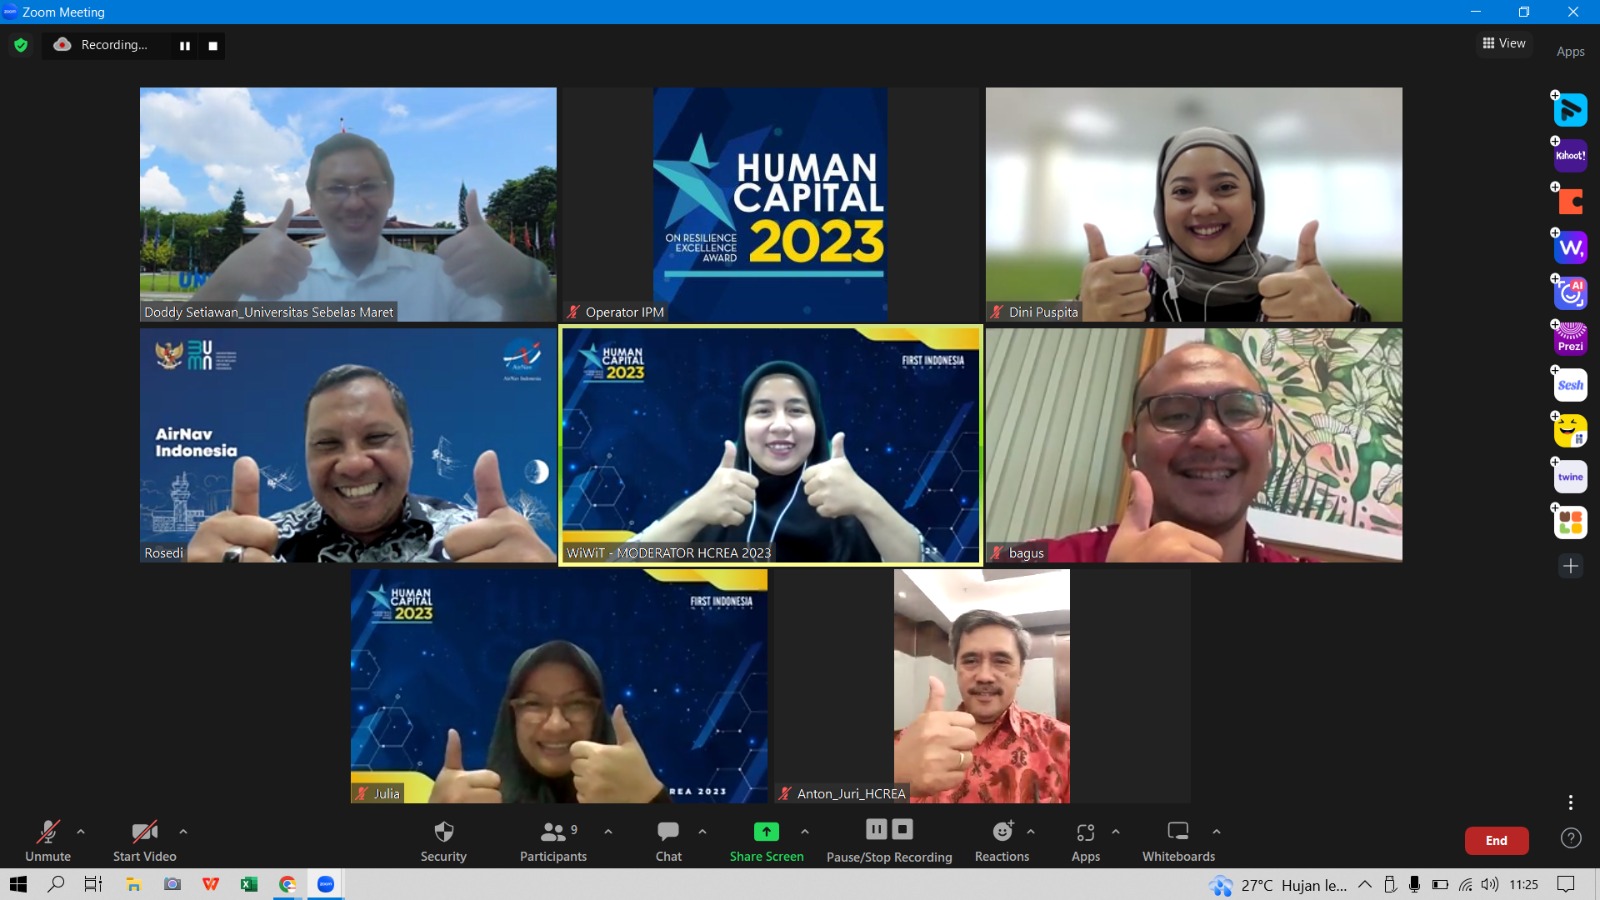Open the volume control in system tray

tap(1490, 885)
